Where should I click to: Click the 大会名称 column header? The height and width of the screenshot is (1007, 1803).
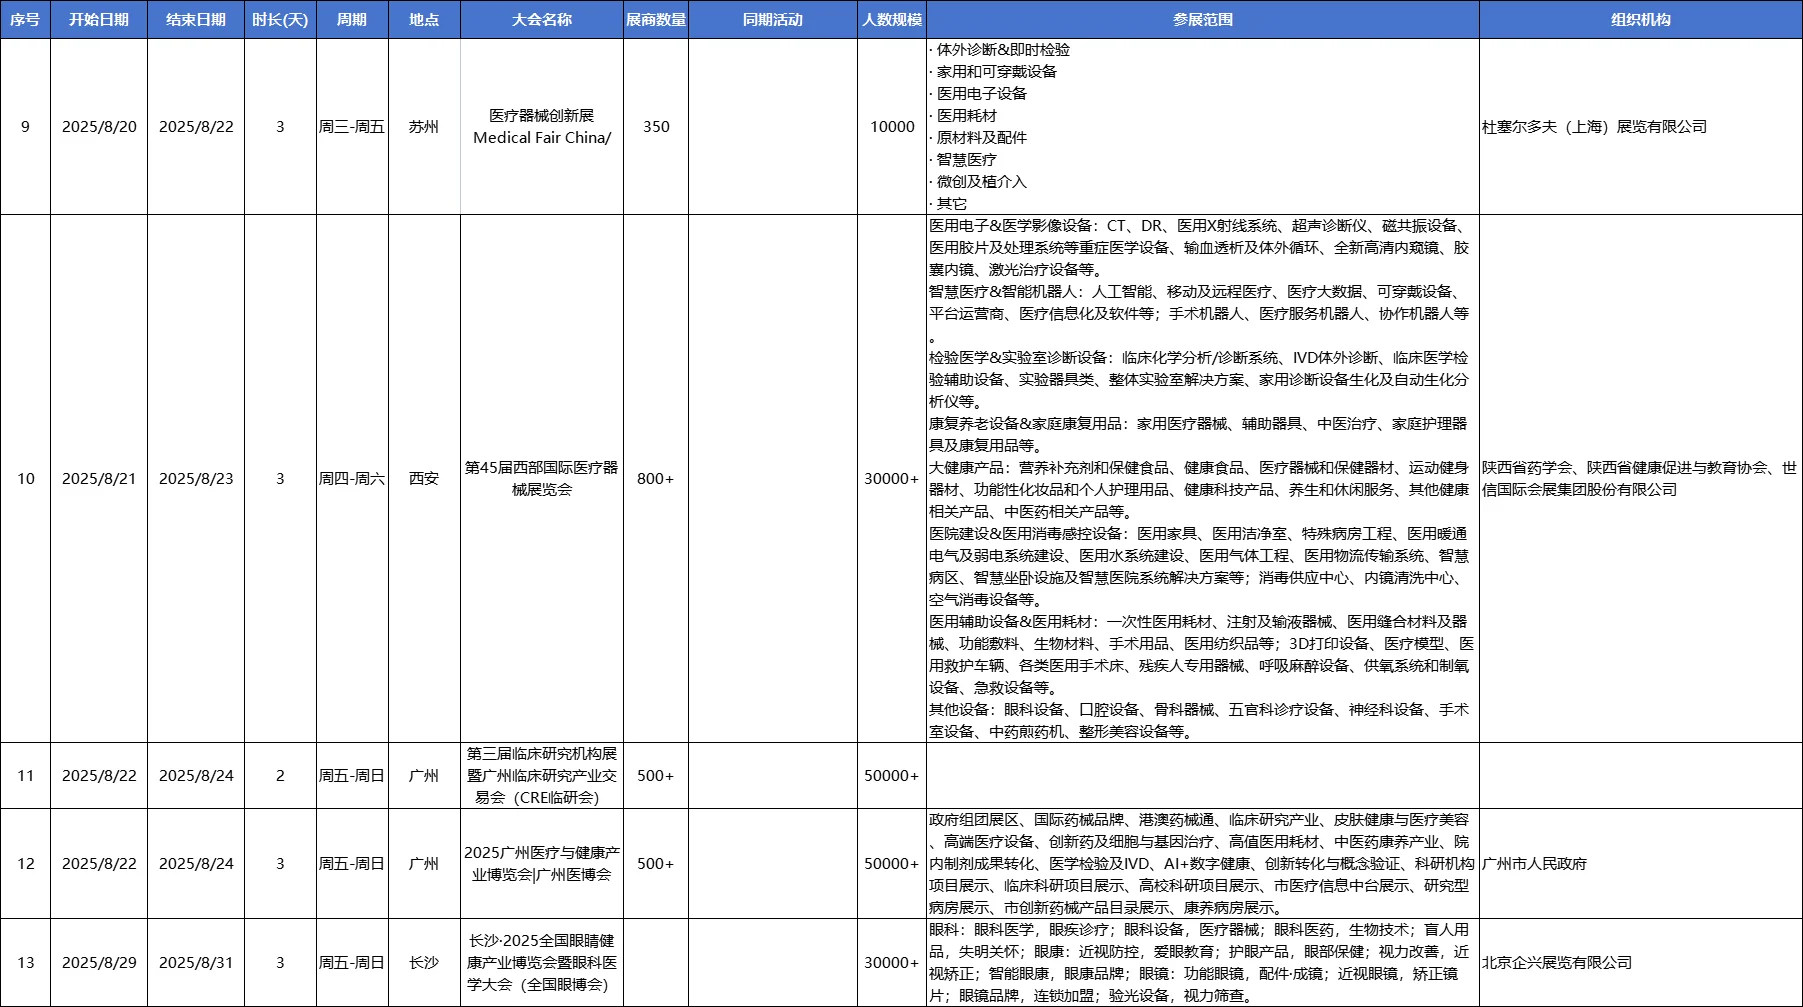(x=542, y=19)
